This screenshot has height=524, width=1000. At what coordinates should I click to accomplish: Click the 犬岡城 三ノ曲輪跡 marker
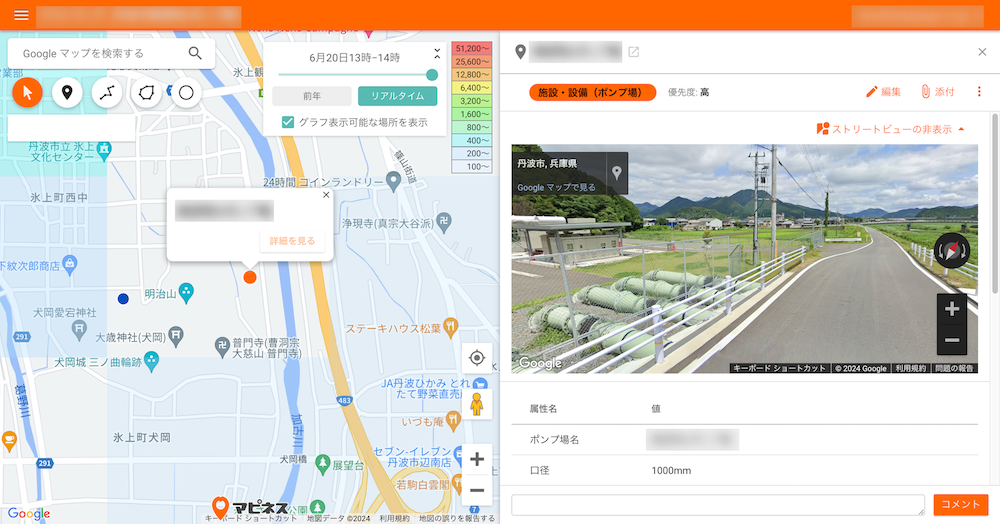click(x=151, y=361)
